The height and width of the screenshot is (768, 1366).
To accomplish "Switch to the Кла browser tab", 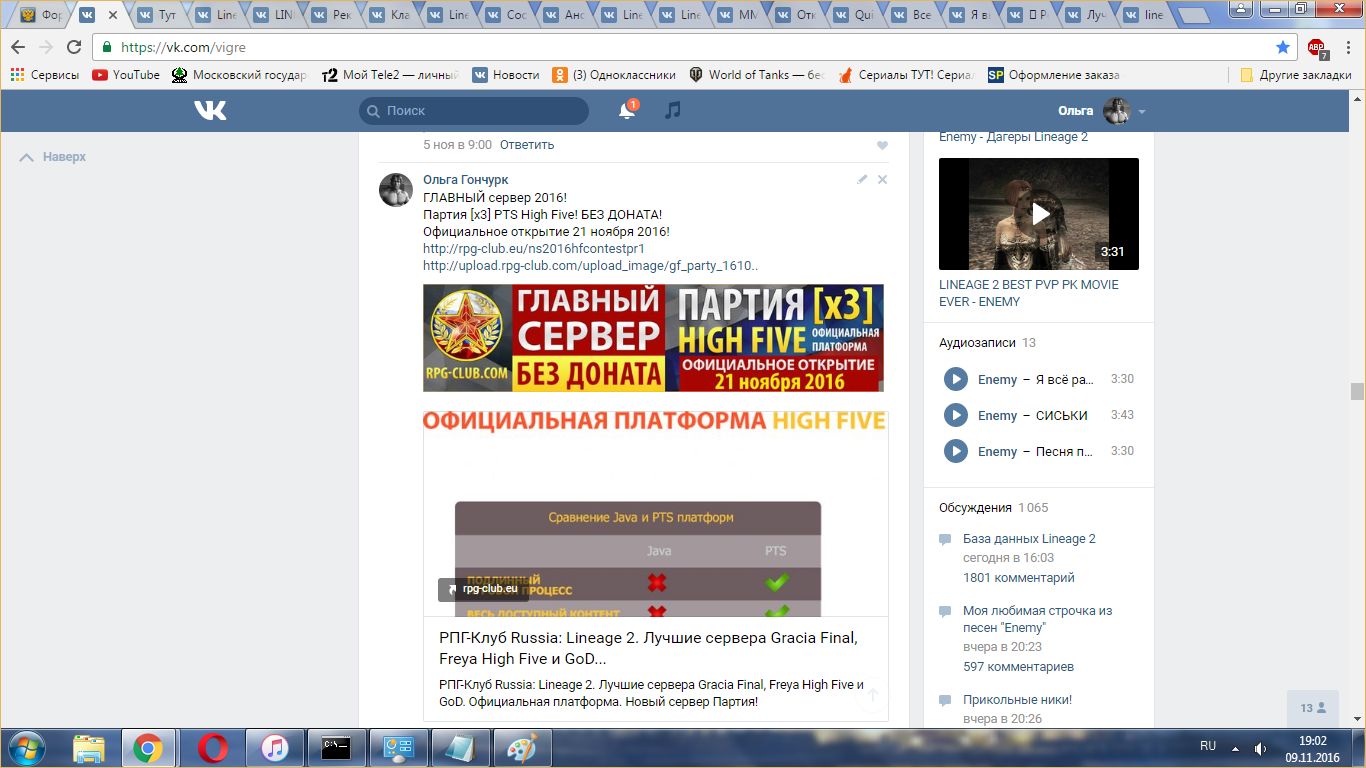I will pos(390,15).
